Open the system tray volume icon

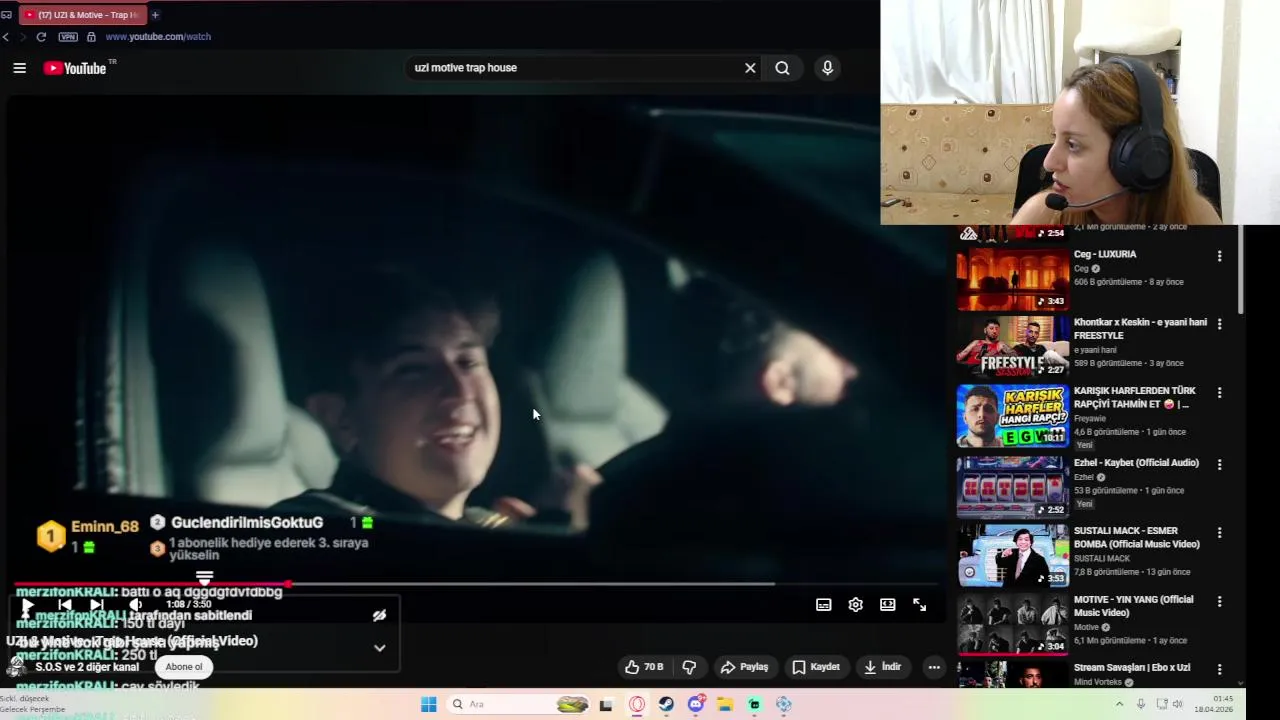1177,704
